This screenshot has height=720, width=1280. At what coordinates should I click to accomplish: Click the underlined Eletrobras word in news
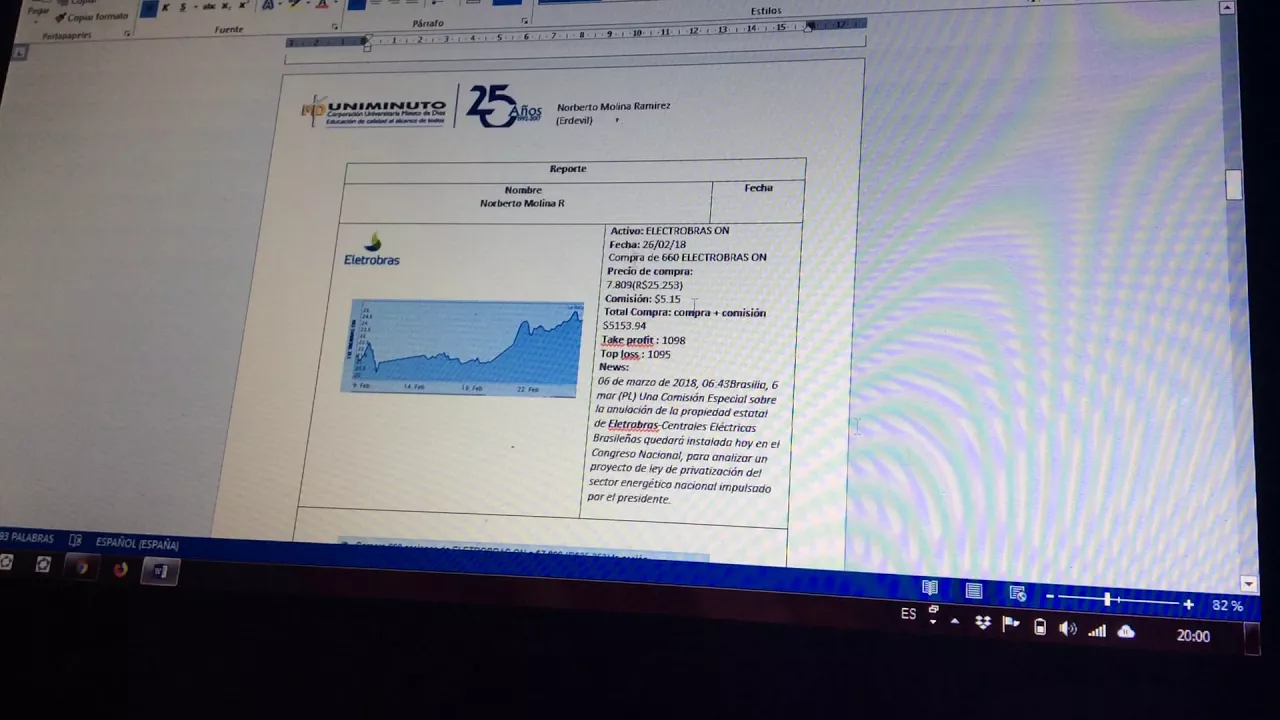(x=633, y=425)
